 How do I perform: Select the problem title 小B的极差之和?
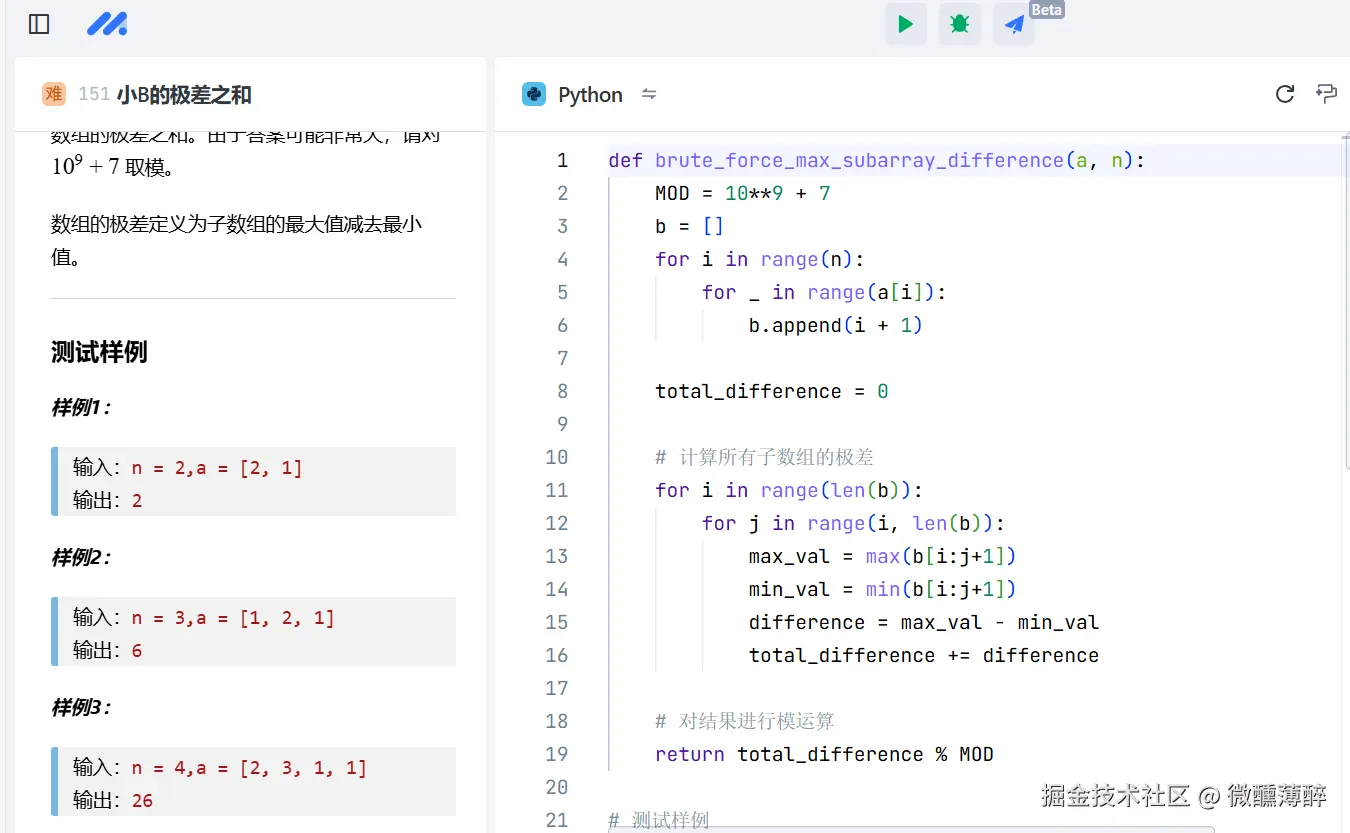(x=184, y=95)
